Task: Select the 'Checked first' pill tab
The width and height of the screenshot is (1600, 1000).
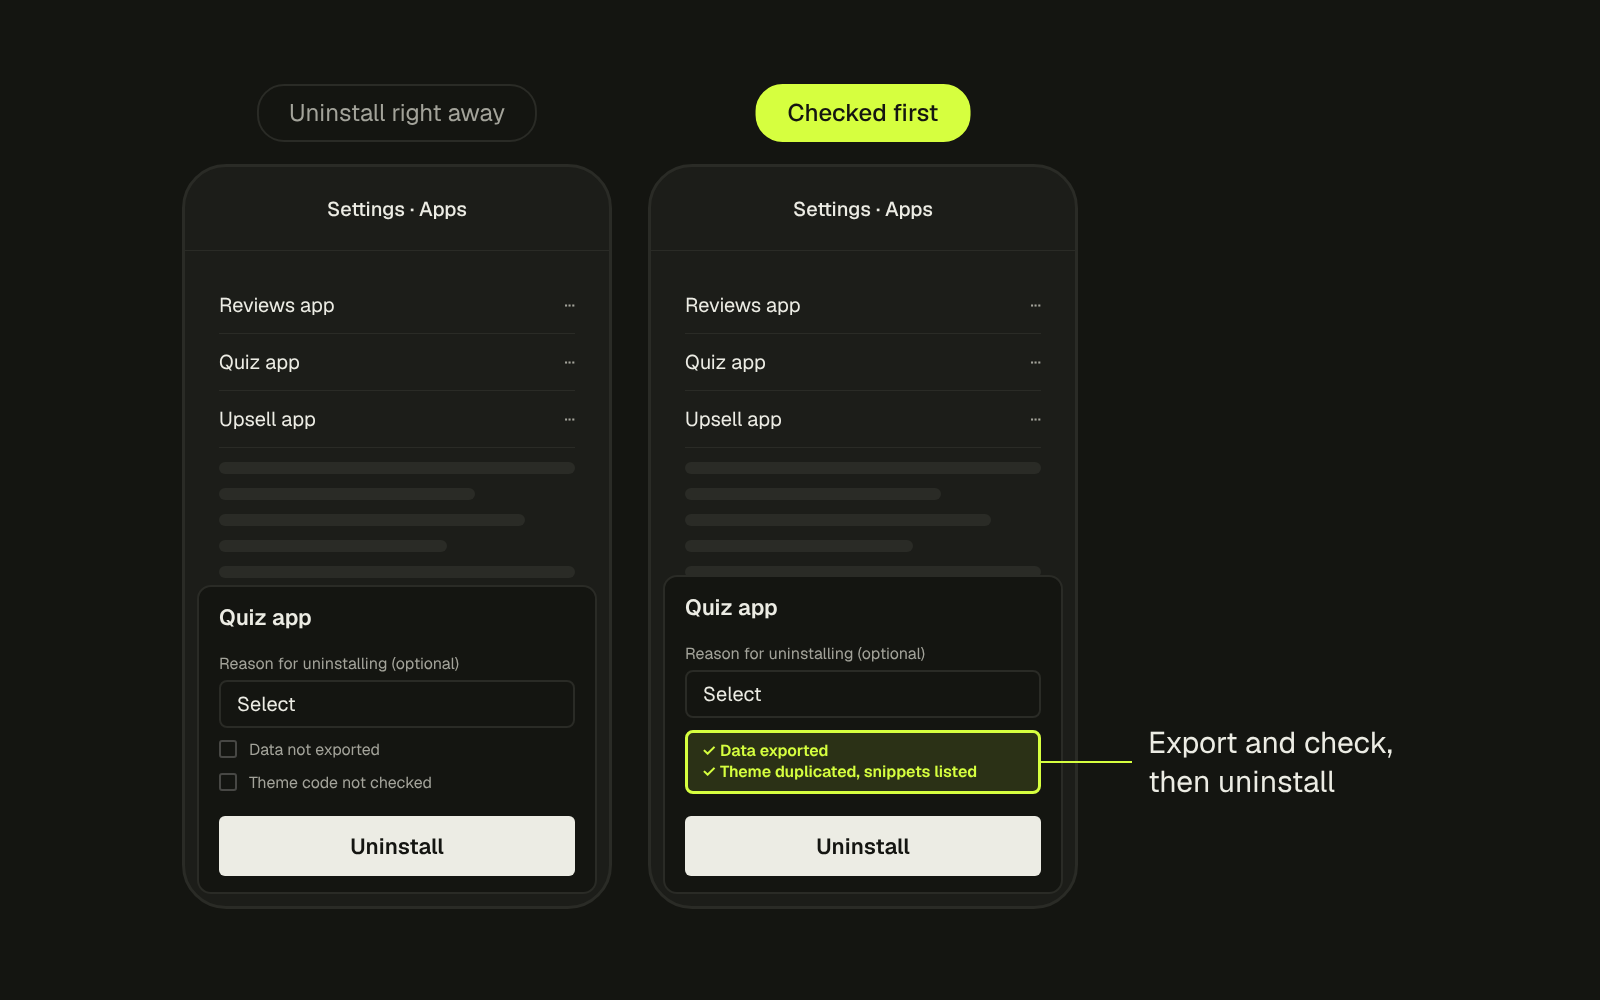Action: pyautogui.click(x=863, y=113)
